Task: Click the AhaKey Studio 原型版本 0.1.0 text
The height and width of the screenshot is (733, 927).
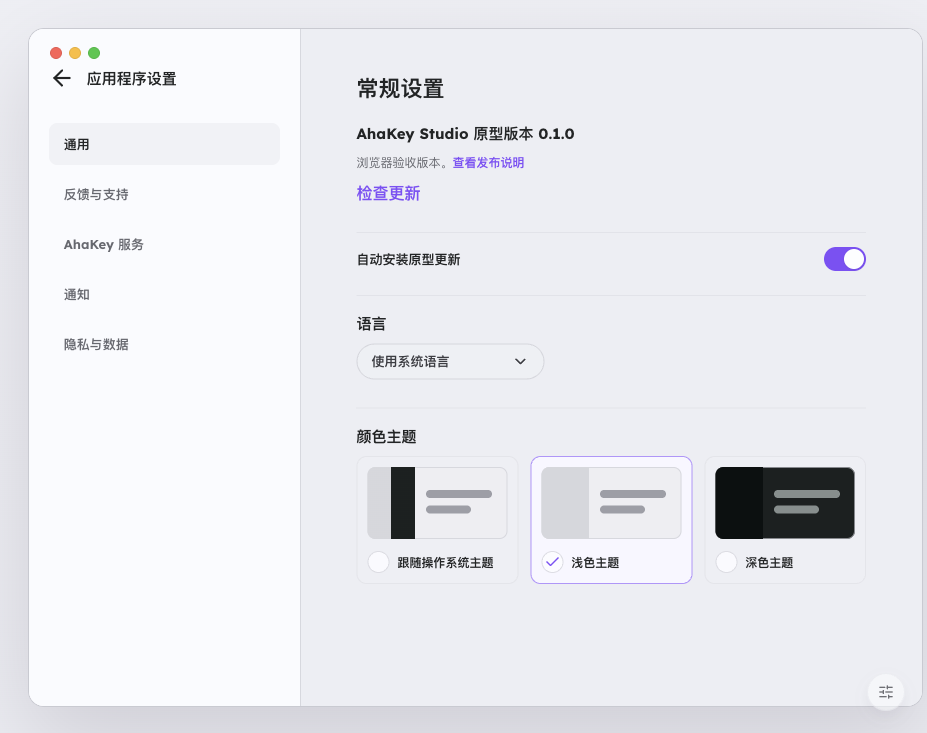Action: pos(465,134)
